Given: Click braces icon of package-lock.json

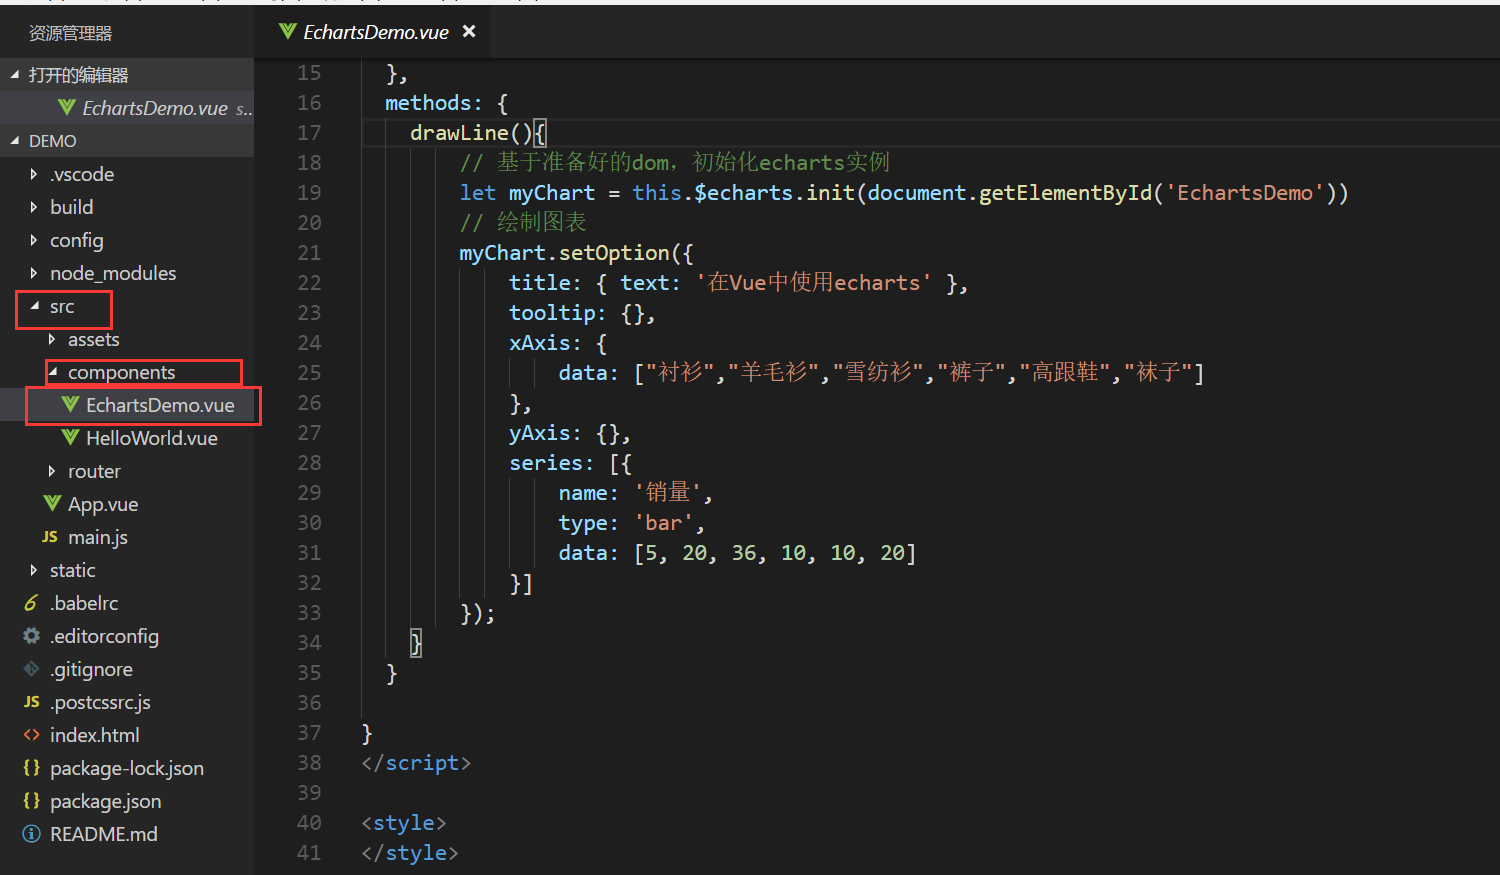Looking at the screenshot, I should (31, 768).
